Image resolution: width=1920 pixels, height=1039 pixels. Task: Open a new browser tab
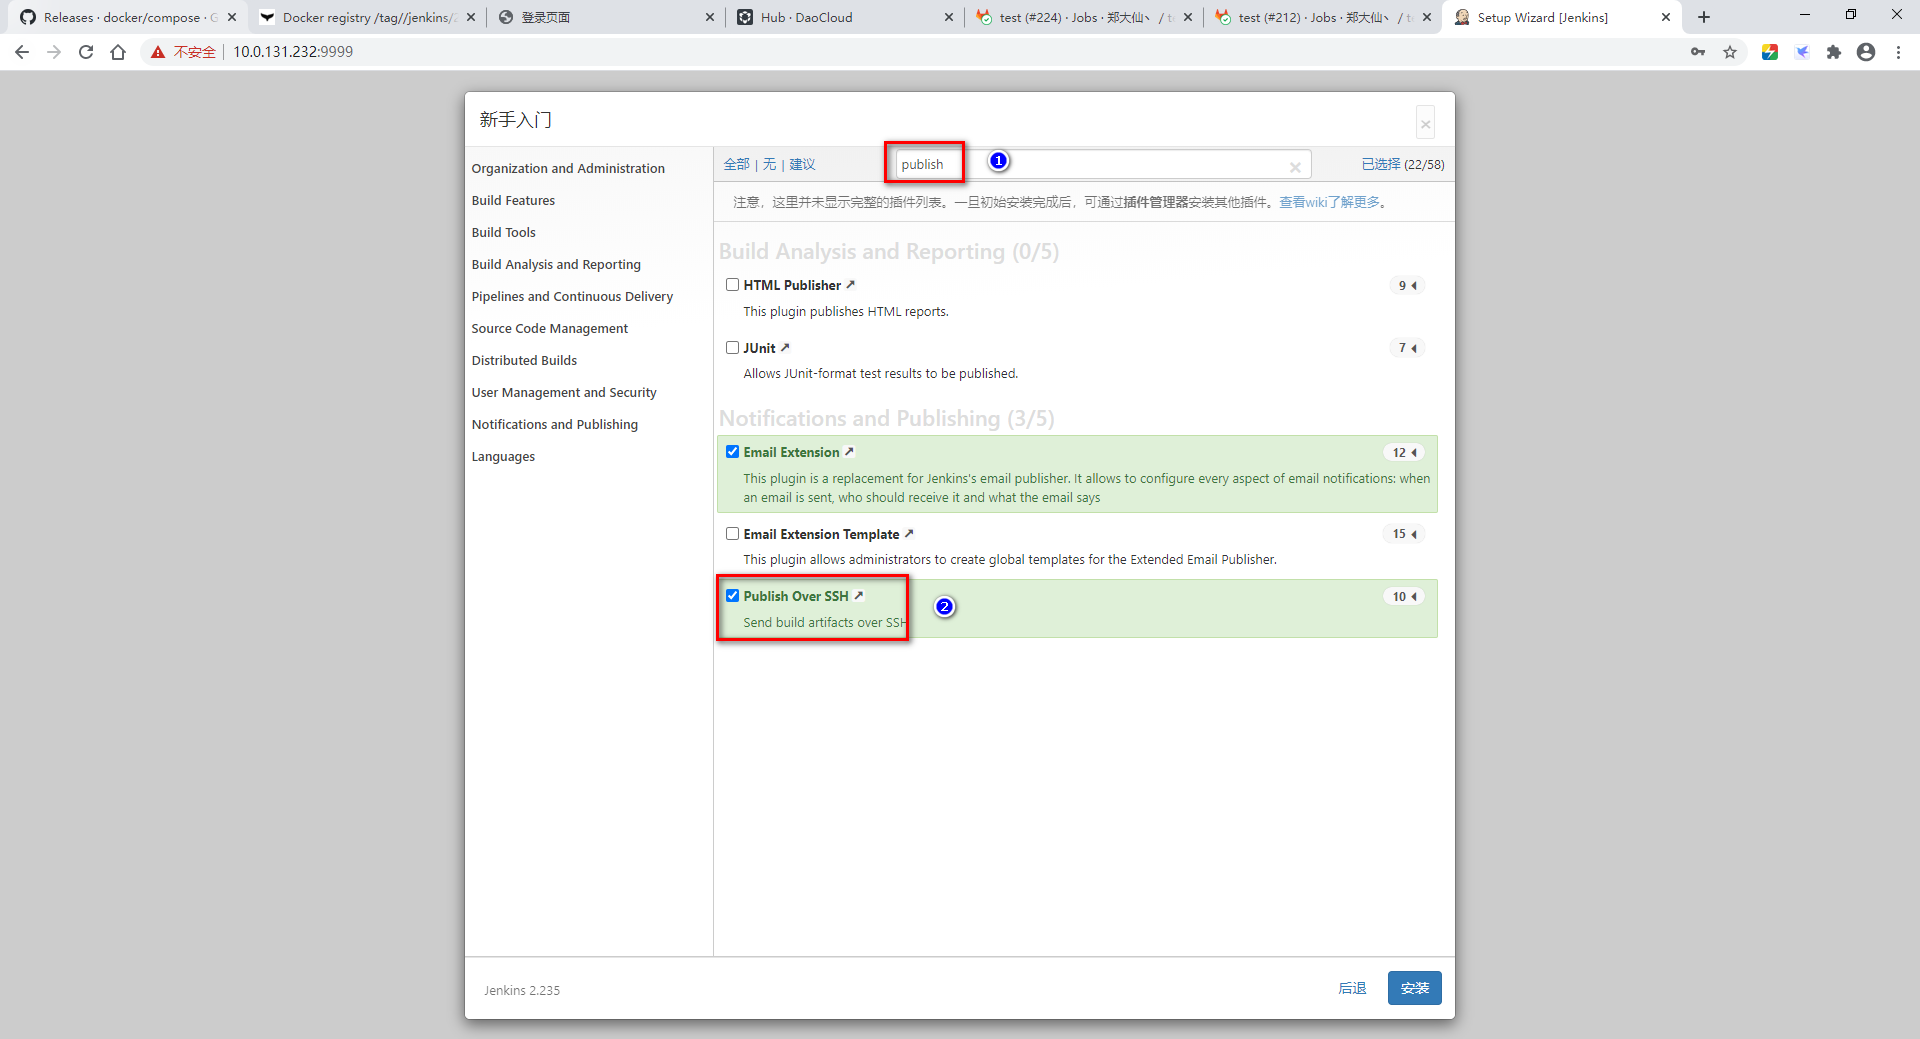(1704, 17)
